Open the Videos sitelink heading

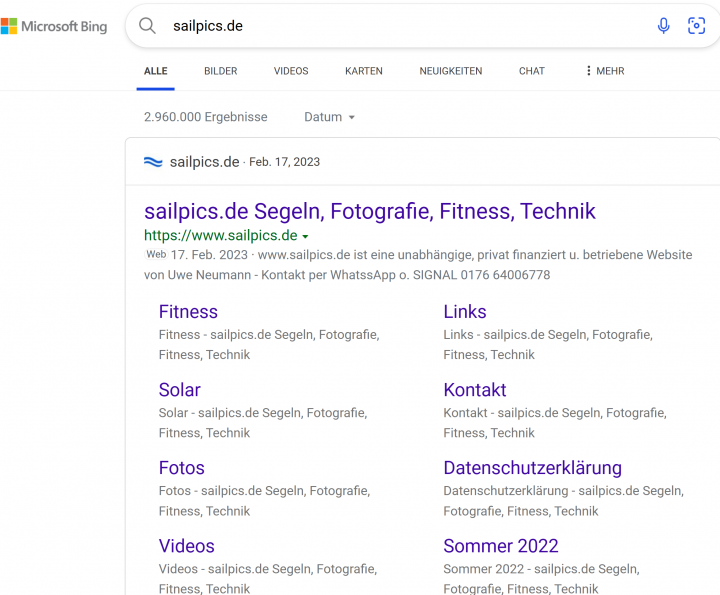[186, 546]
